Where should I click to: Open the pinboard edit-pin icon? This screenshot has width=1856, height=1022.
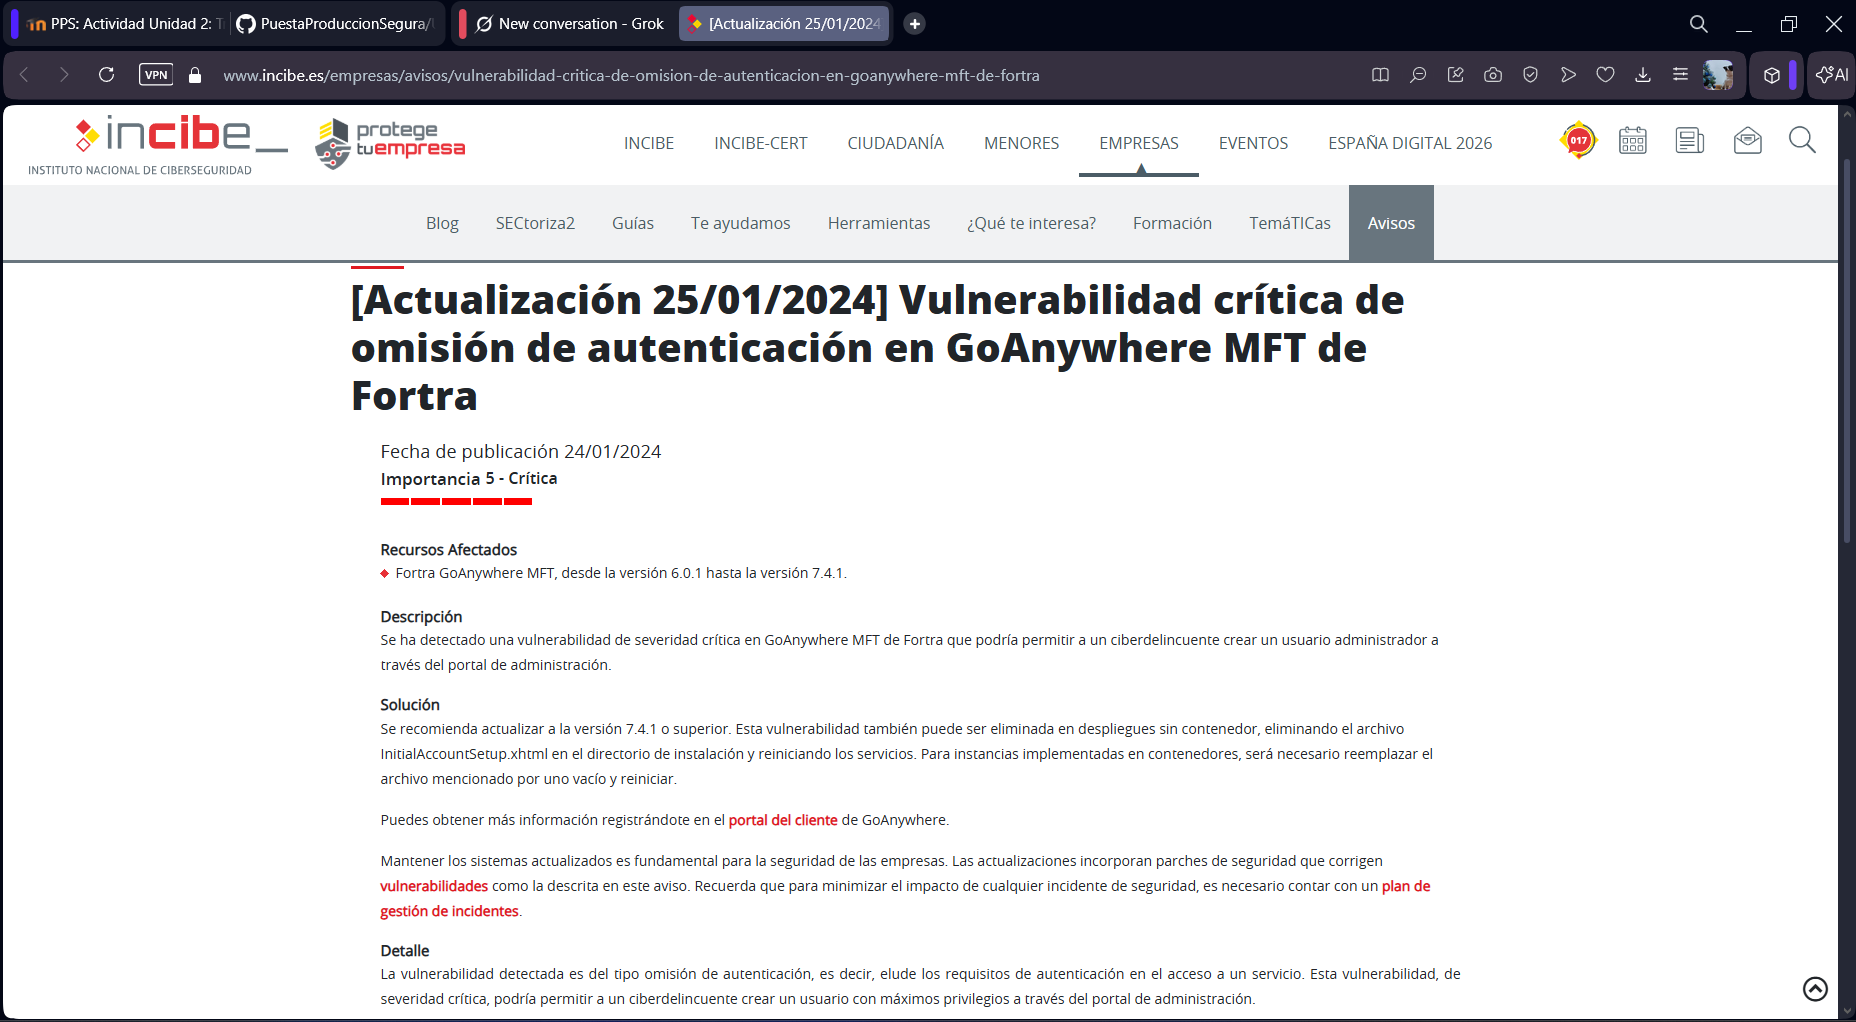point(1455,75)
